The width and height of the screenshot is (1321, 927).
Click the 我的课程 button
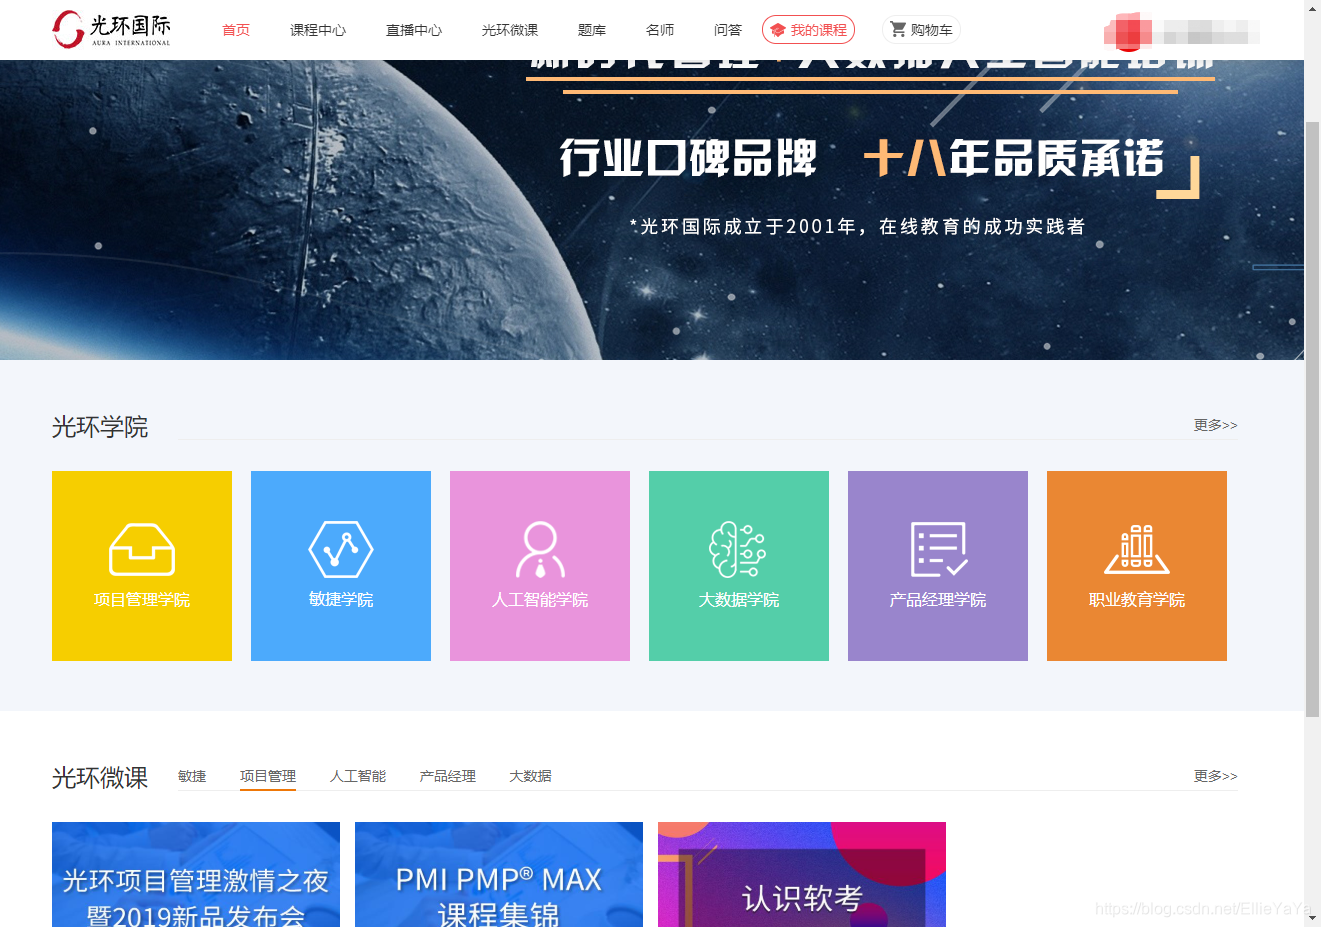(x=808, y=30)
